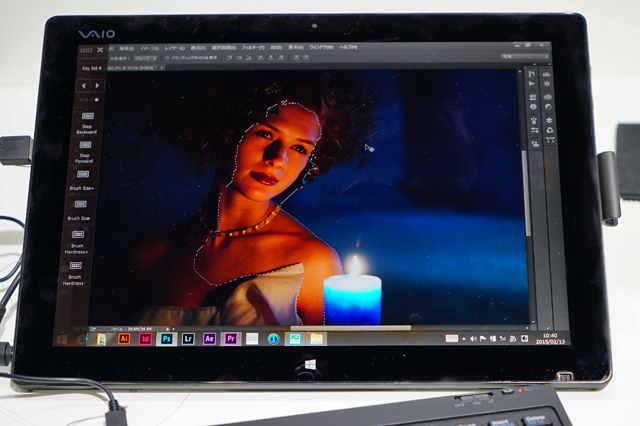Open the Histogram panel icon
This screenshot has height=426, width=640.
coord(546,74)
